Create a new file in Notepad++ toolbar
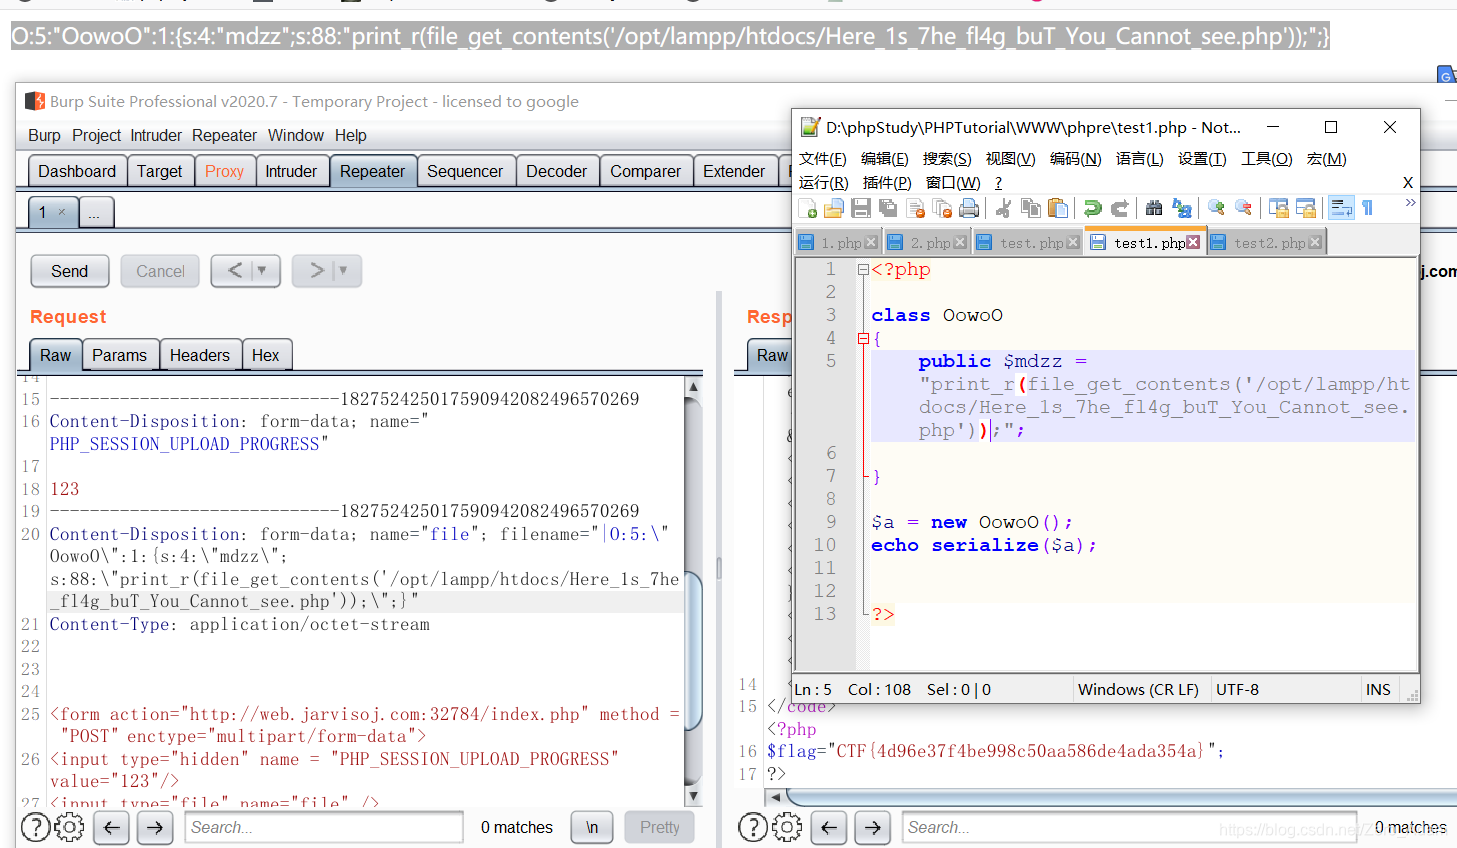The width and height of the screenshot is (1457, 848). 808,208
